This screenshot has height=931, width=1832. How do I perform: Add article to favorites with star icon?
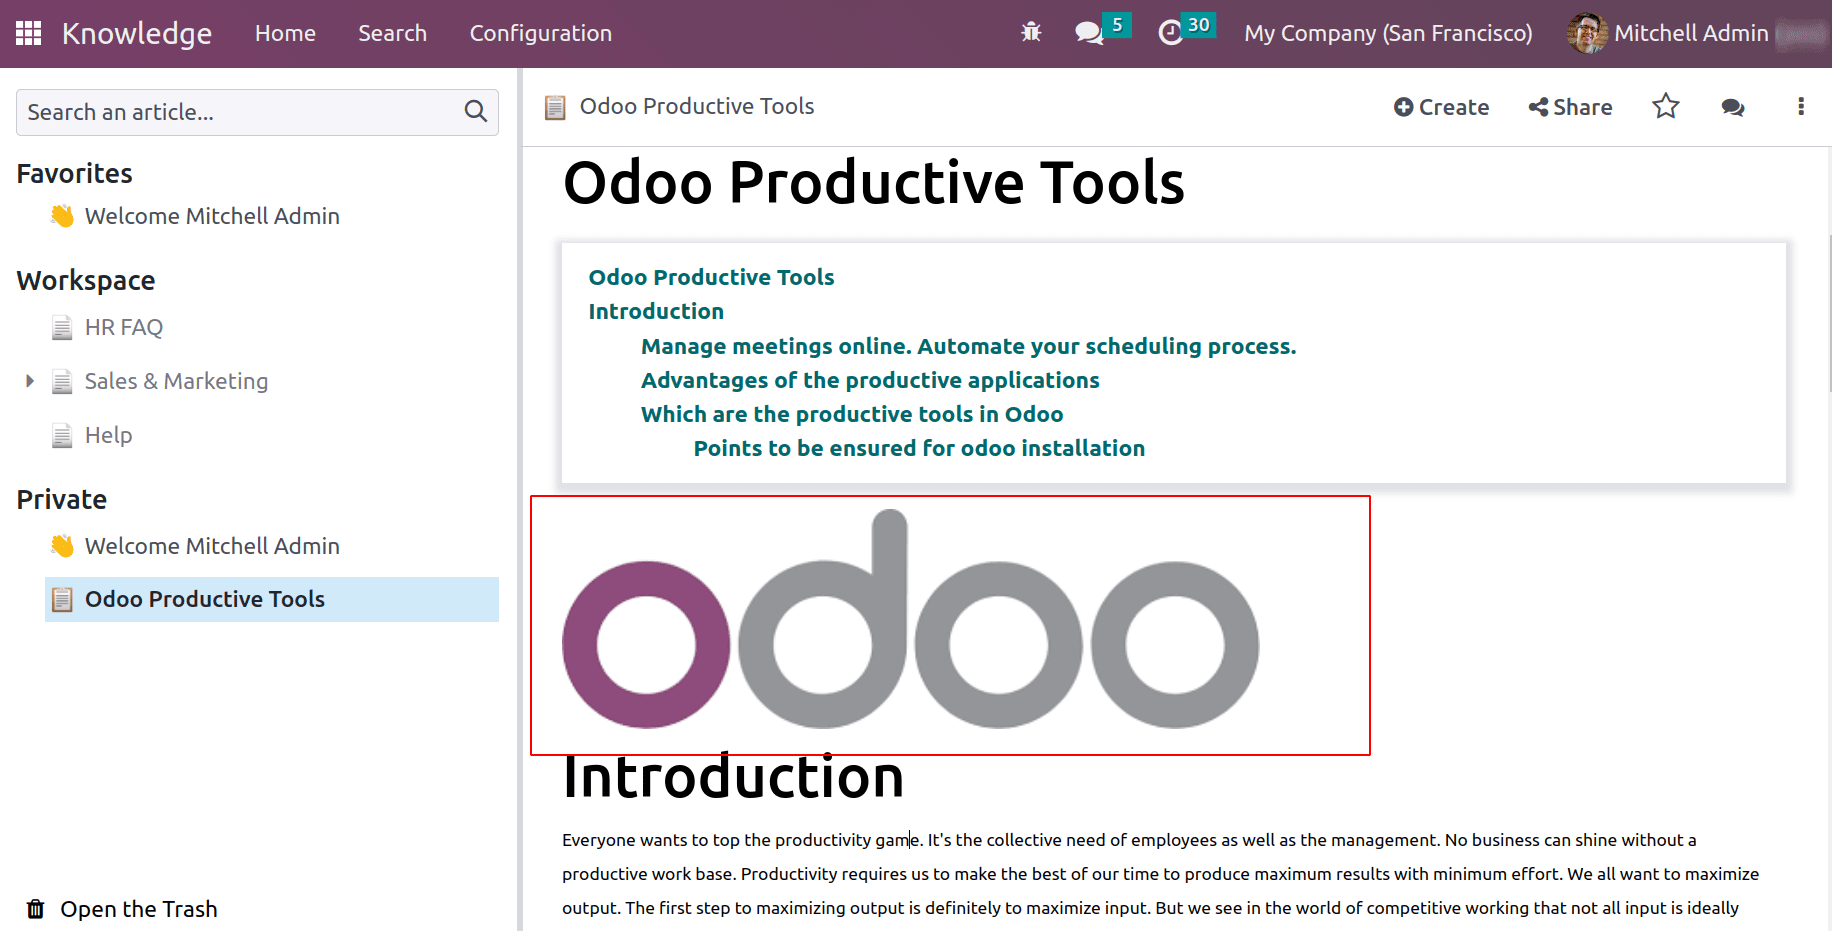[1666, 106]
